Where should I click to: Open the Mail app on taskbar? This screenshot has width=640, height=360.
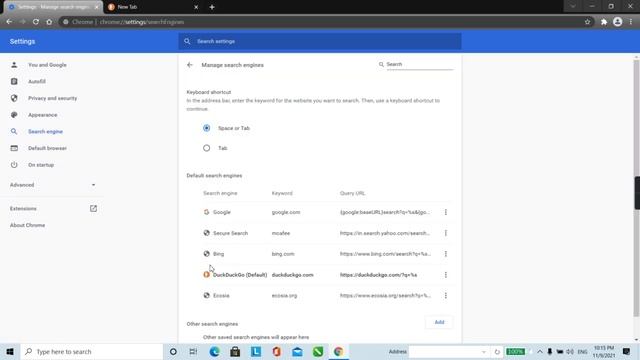[x=298, y=351]
